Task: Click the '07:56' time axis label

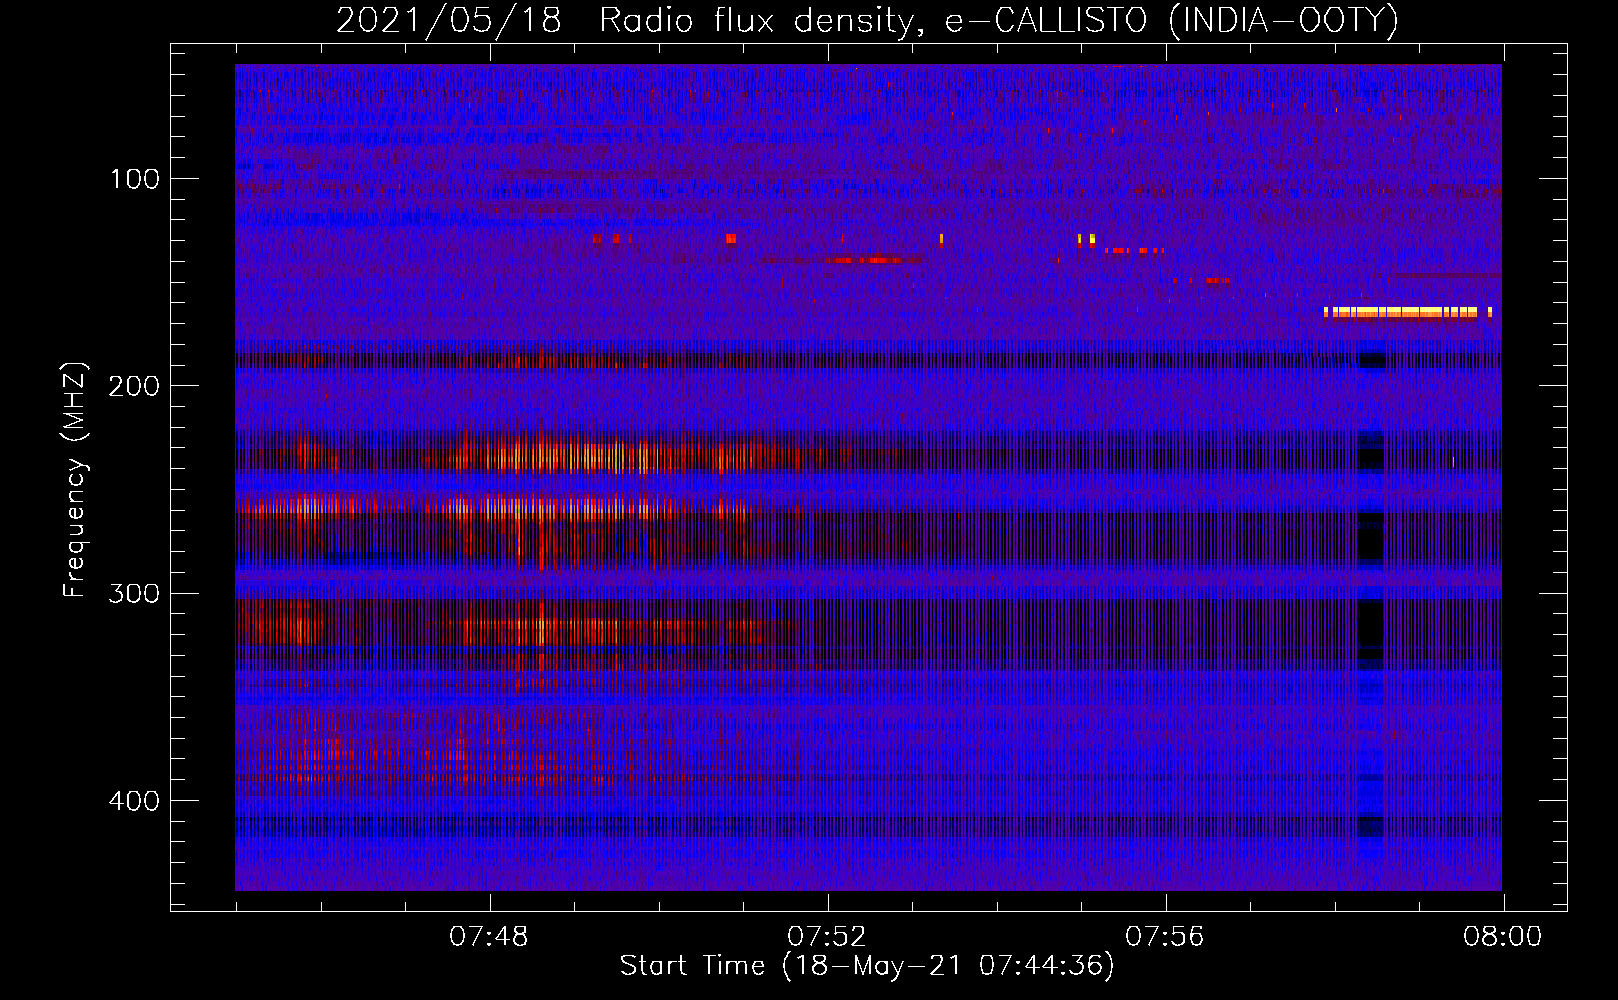Action: click(1164, 937)
